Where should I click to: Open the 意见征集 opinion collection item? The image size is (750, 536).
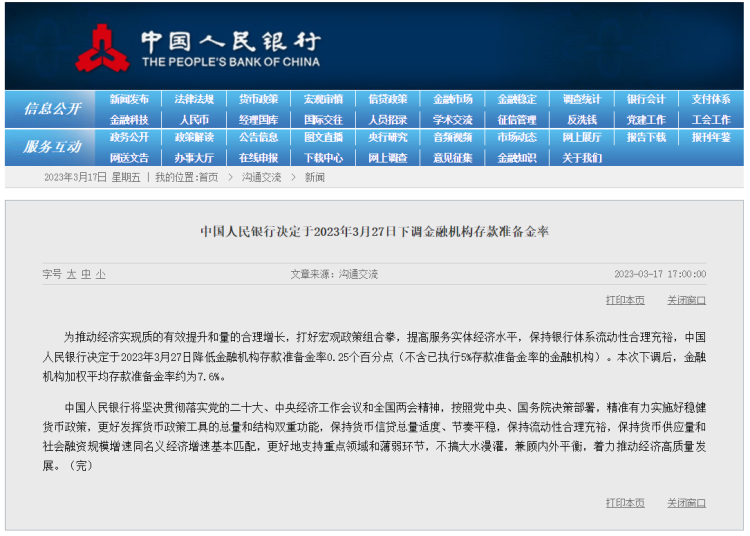click(452, 158)
